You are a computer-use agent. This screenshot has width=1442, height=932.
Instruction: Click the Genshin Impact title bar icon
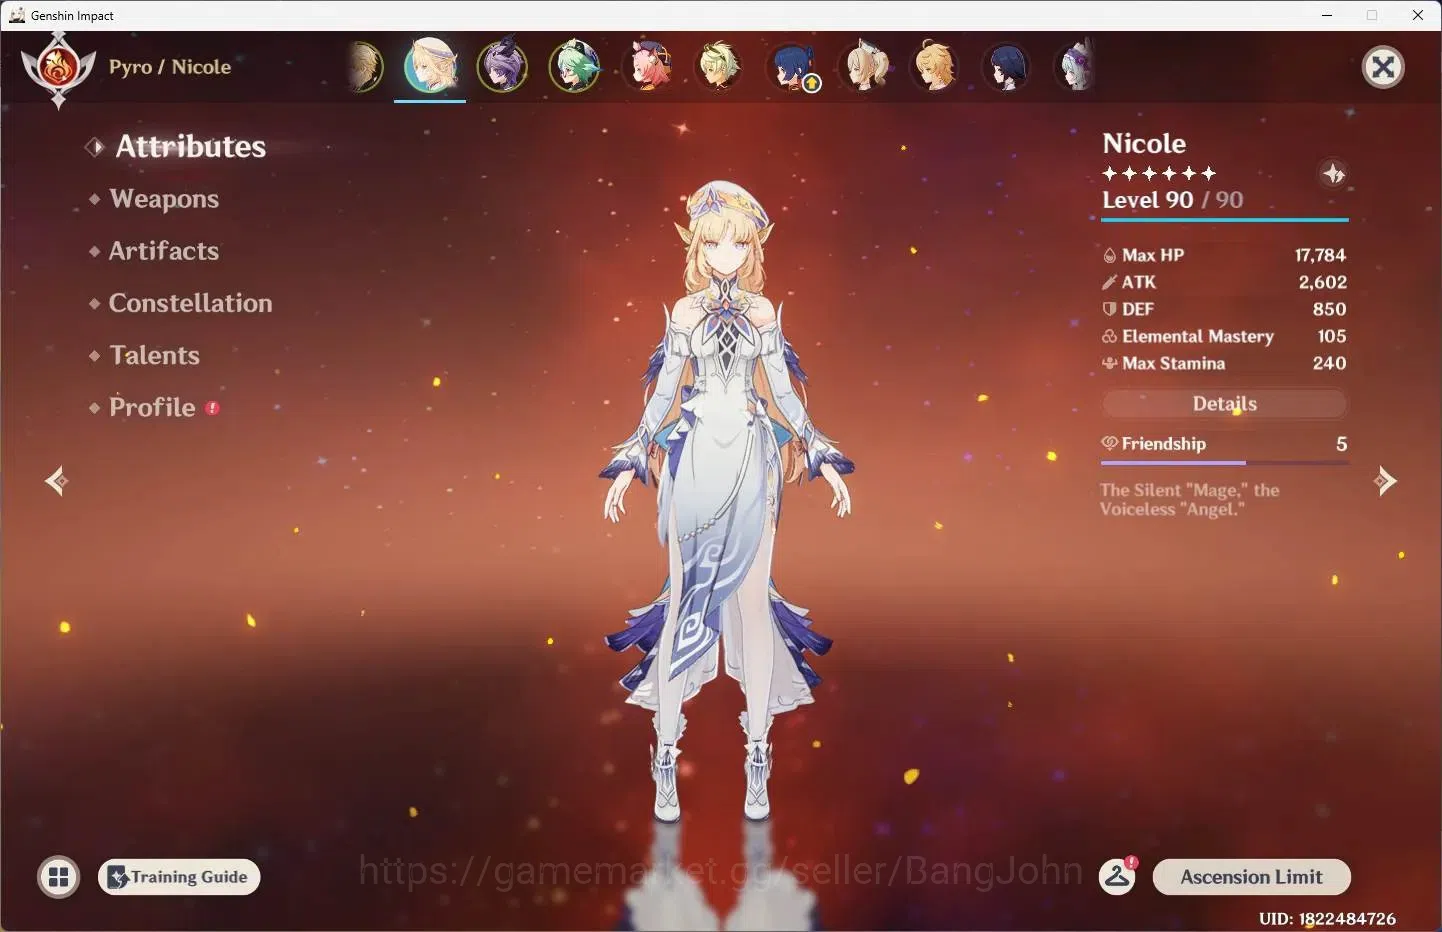(16, 15)
